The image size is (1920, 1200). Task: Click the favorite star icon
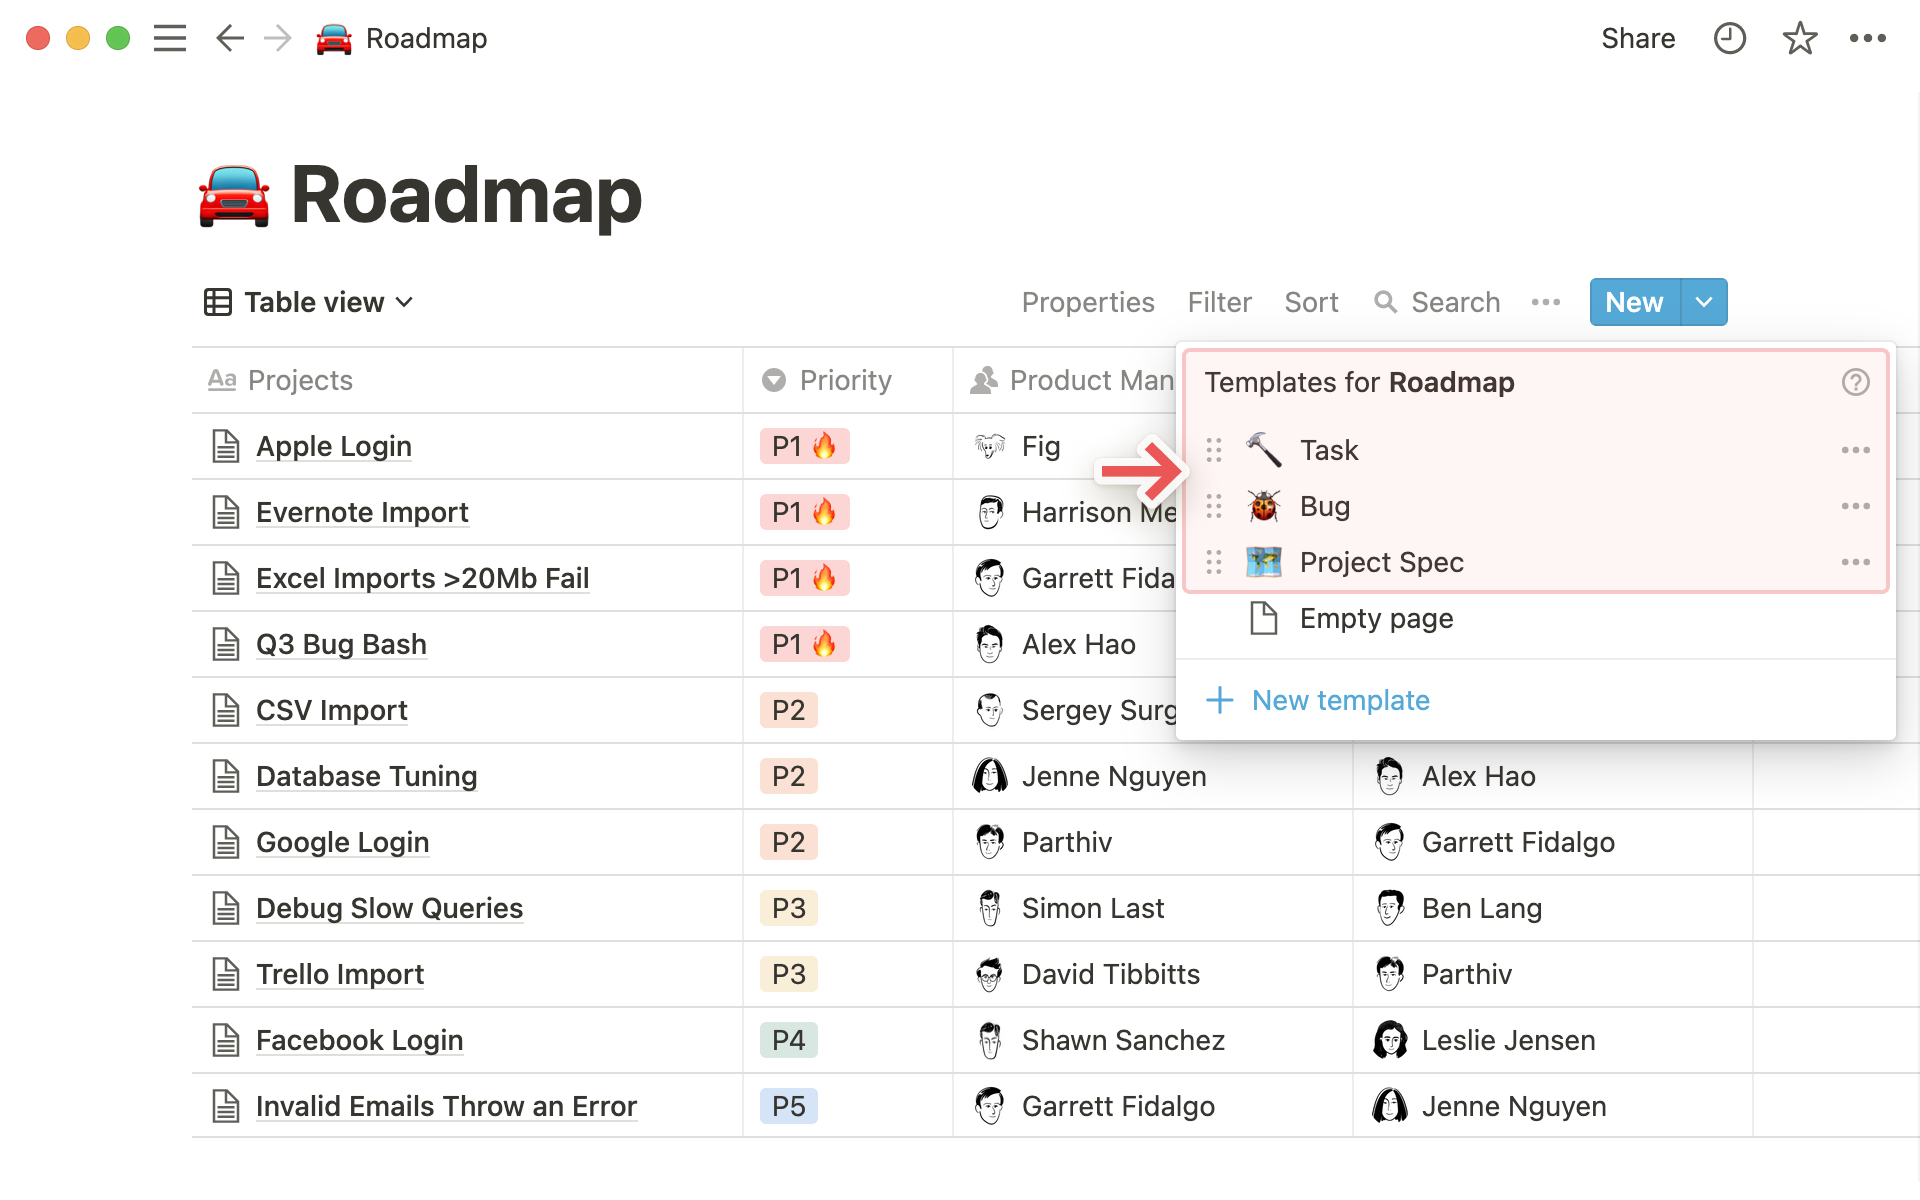coord(1797,39)
